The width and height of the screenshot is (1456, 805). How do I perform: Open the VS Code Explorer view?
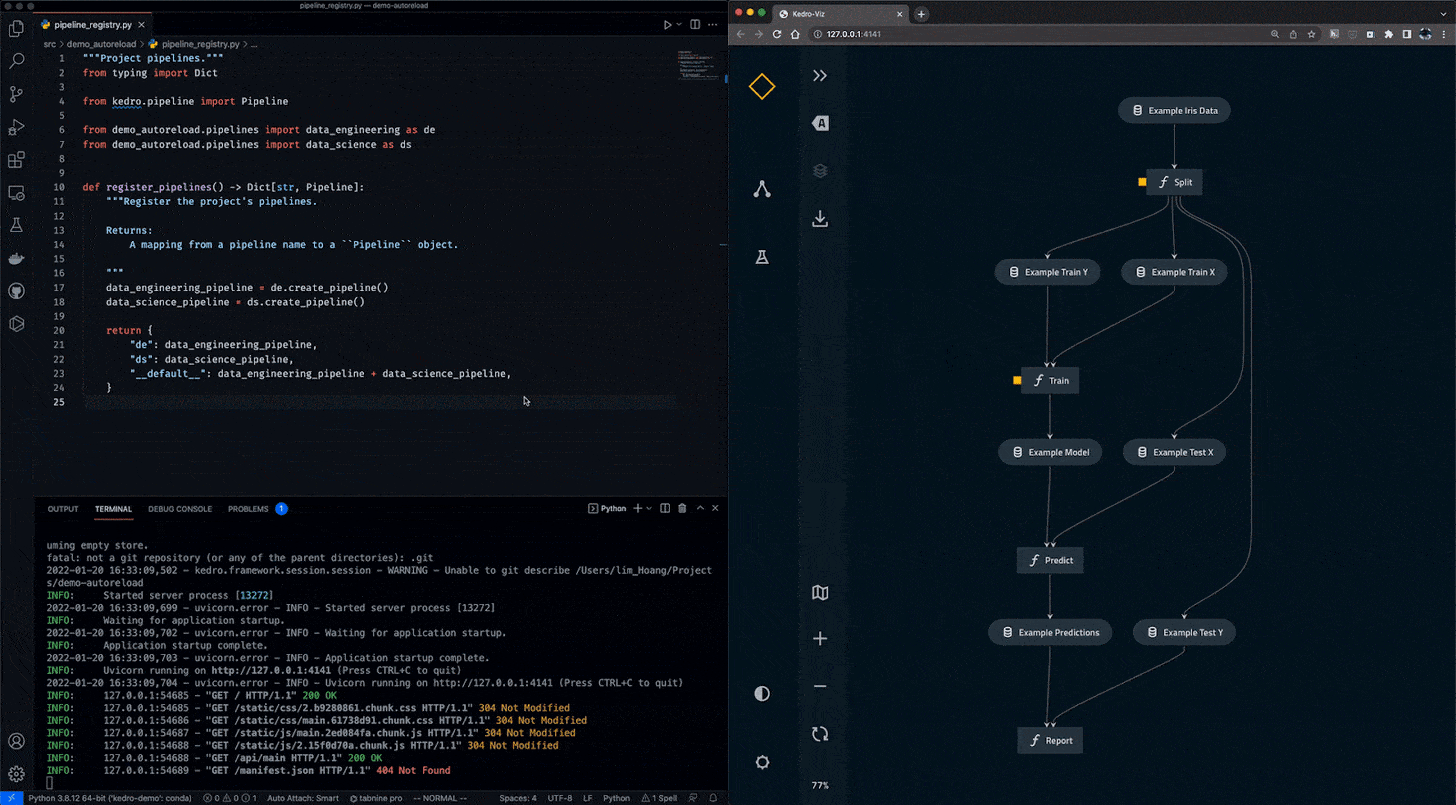click(x=16, y=29)
